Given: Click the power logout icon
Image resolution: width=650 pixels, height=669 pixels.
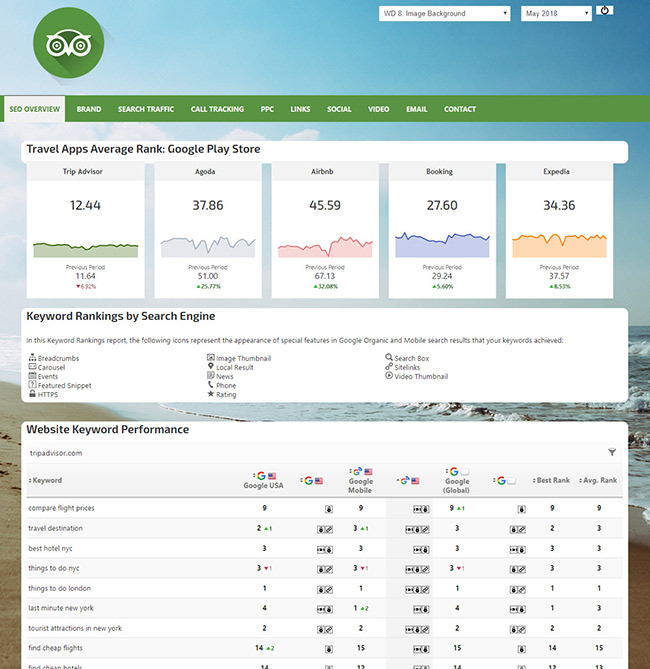Looking at the screenshot, I should (x=604, y=10).
